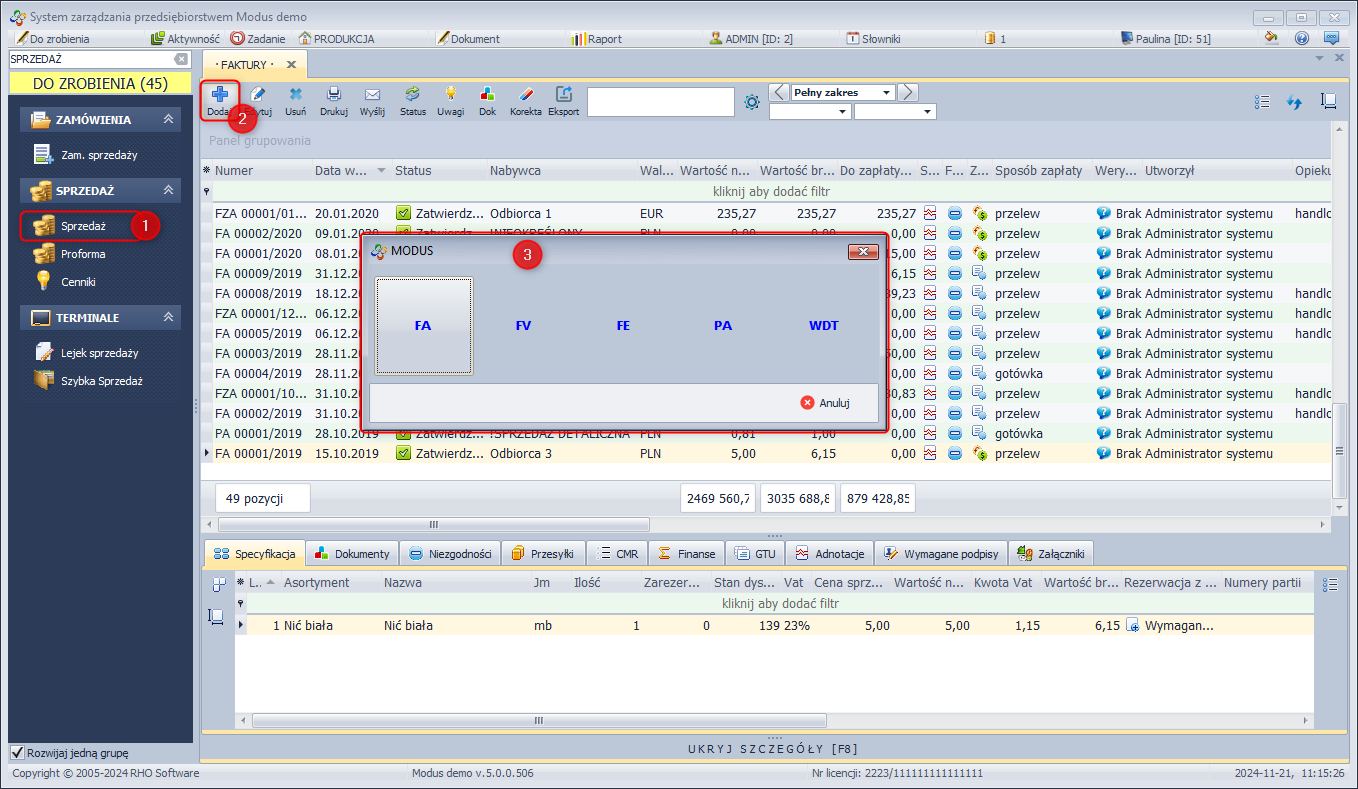Collapse the ZAMÓWIENIA sidebar group
Viewport: 1358px width, 789px height.
[x=169, y=120]
